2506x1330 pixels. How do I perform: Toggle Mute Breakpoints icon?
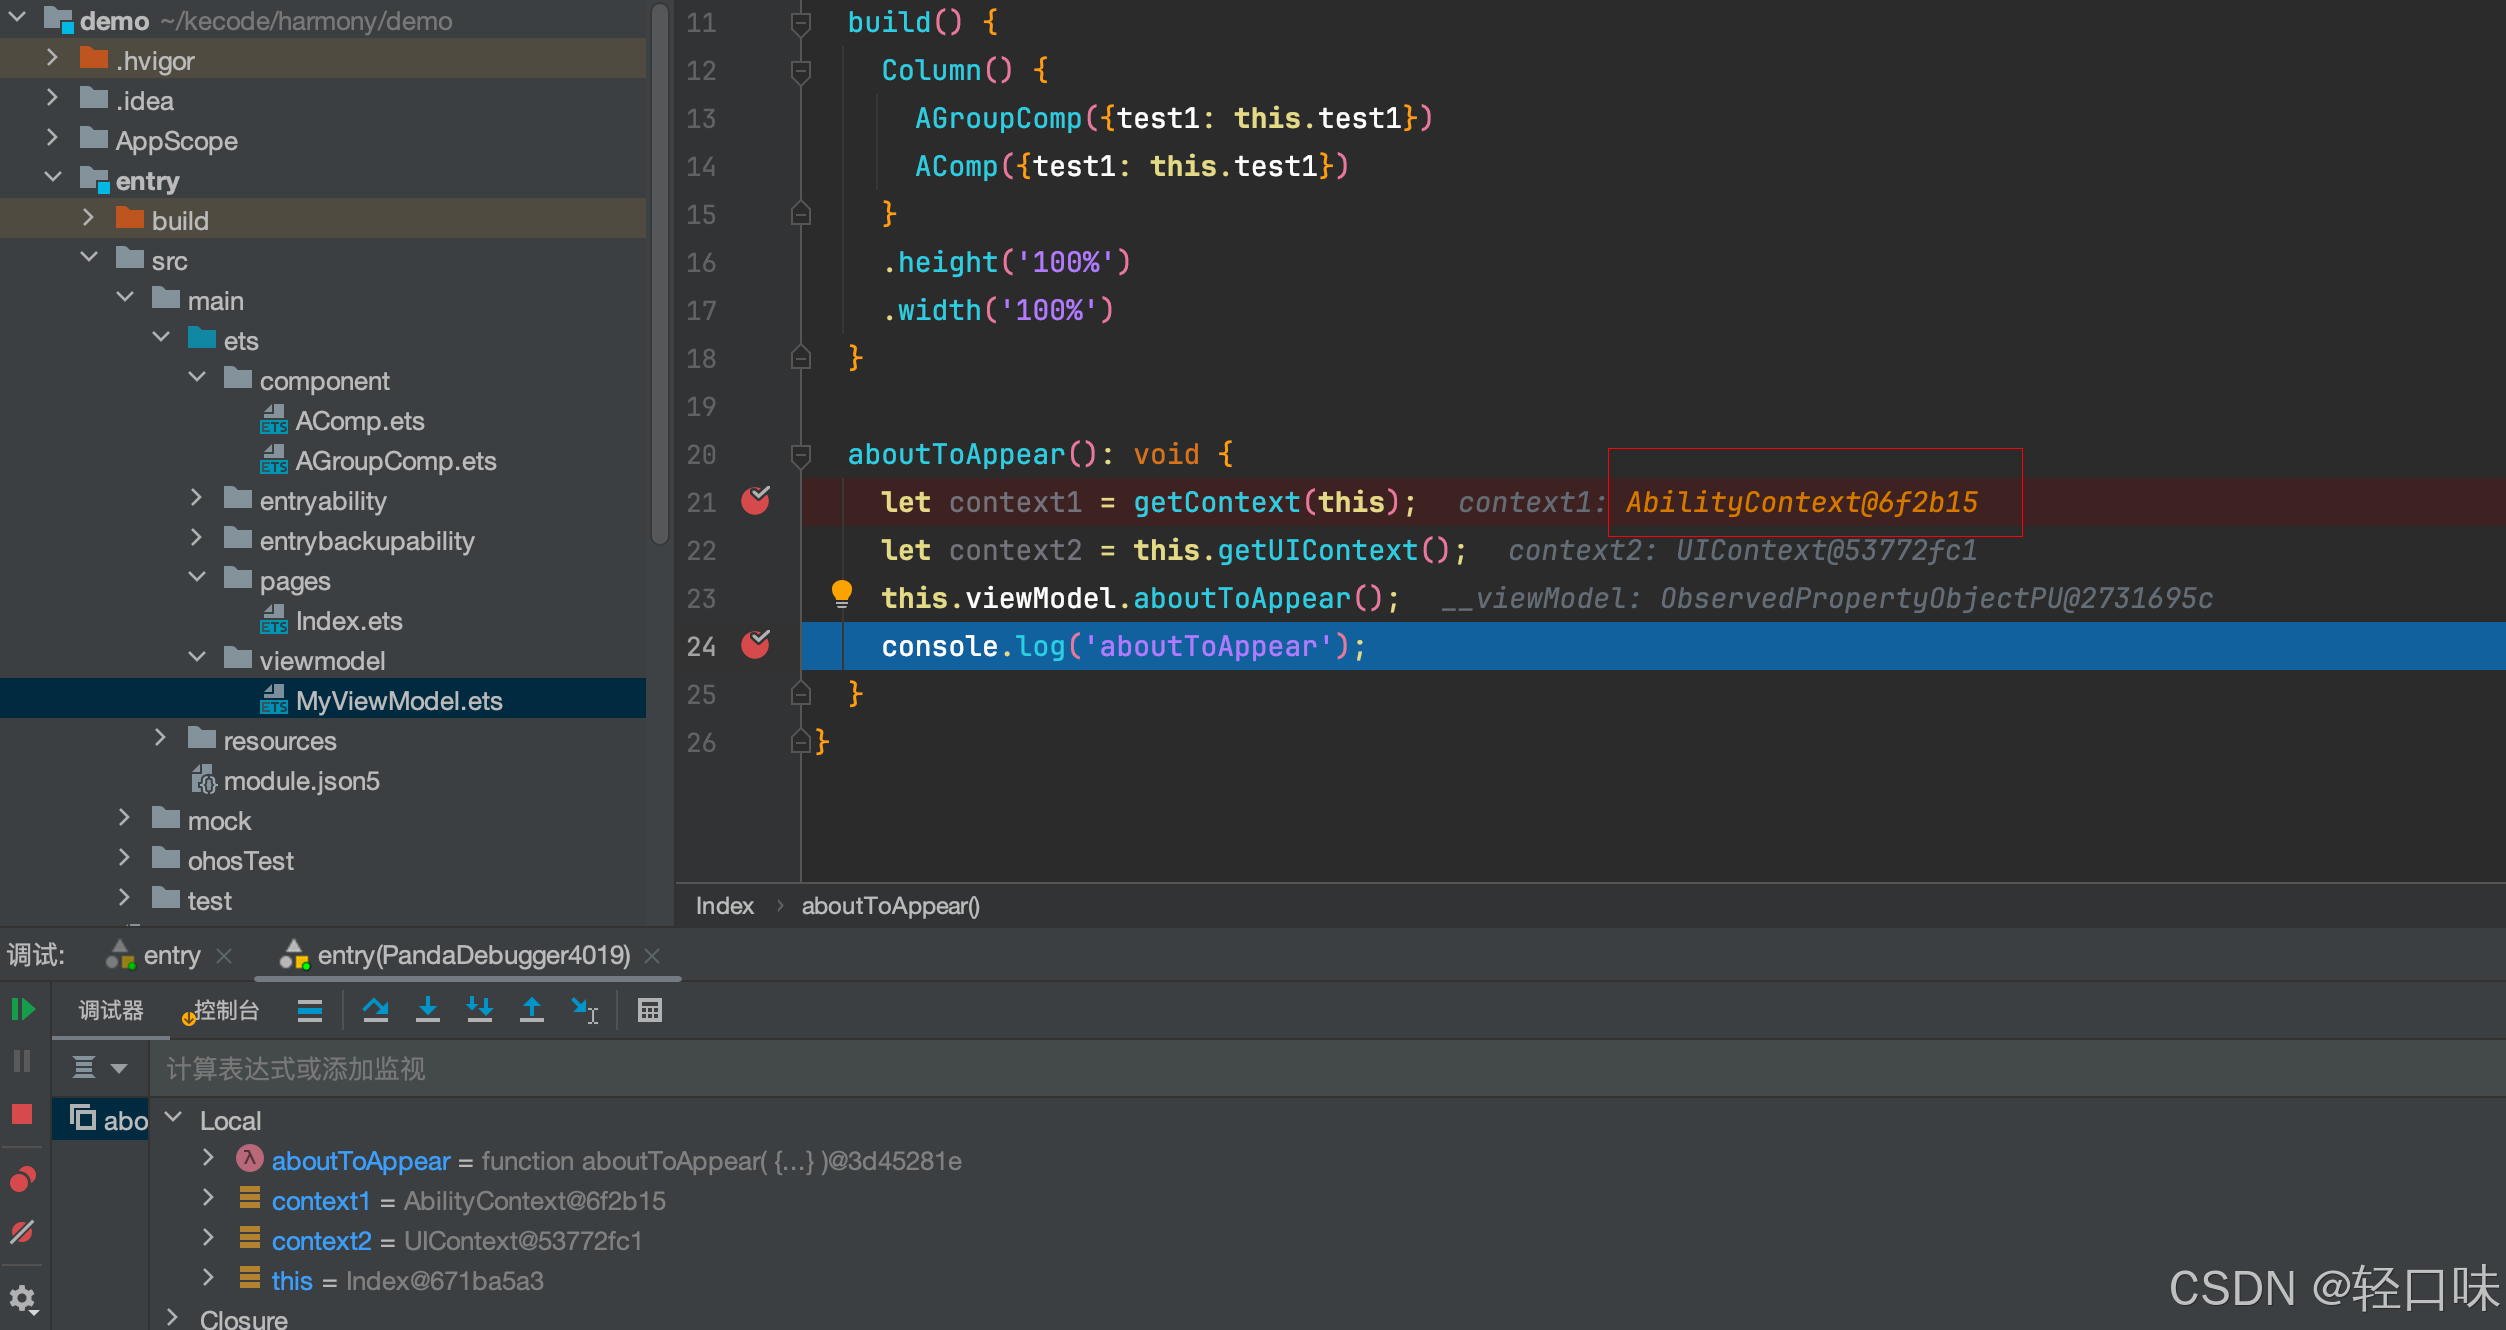tap(22, 1232)
